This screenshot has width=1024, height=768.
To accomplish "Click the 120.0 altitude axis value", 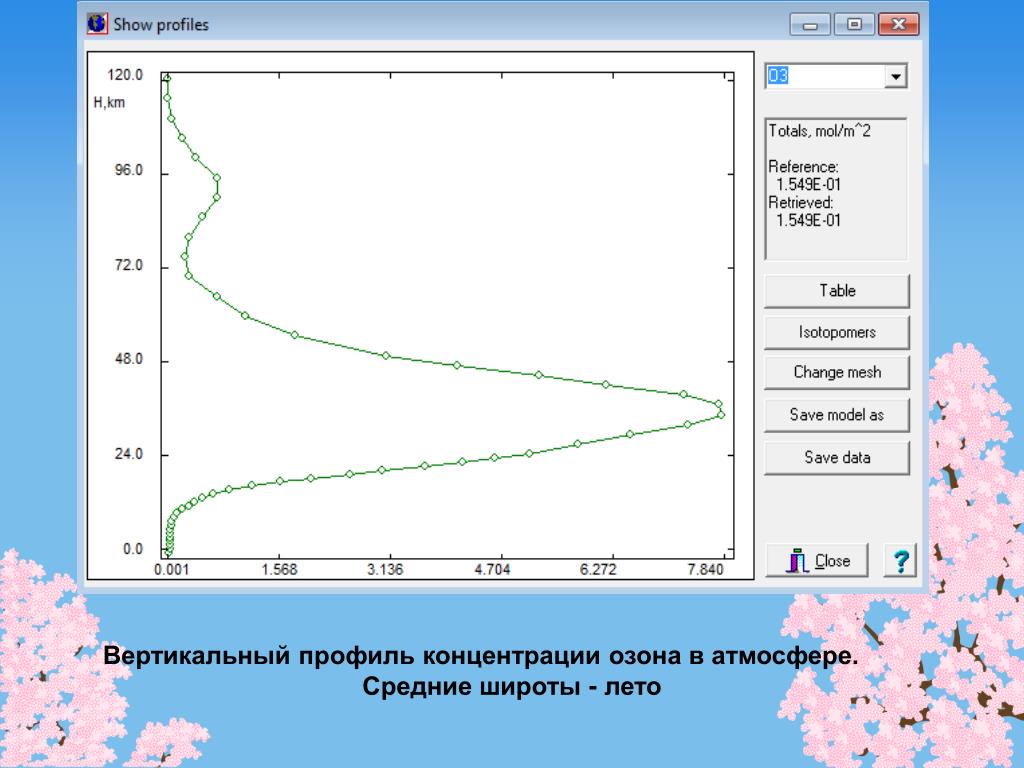I will pos(125,75).
